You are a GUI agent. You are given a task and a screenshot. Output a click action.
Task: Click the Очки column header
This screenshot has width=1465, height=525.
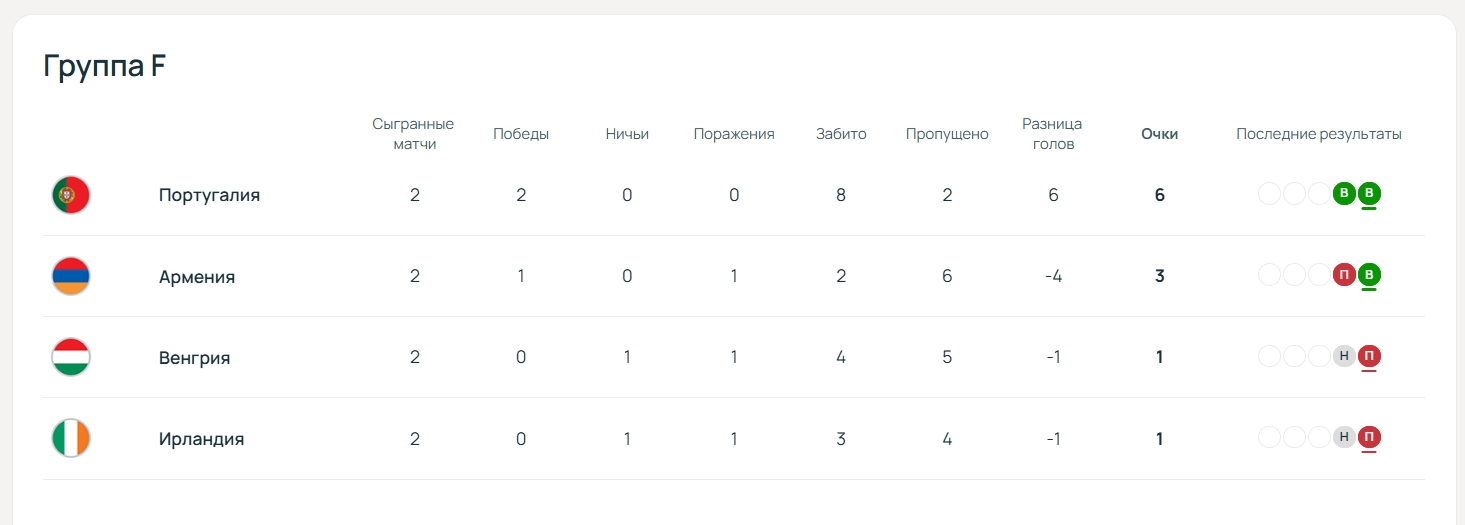1160,134
